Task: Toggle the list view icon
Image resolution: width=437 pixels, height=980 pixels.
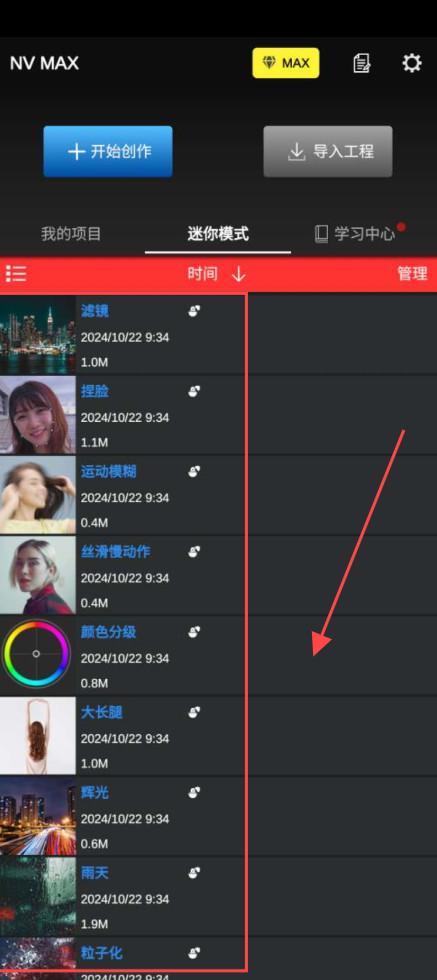Action: 16,274
